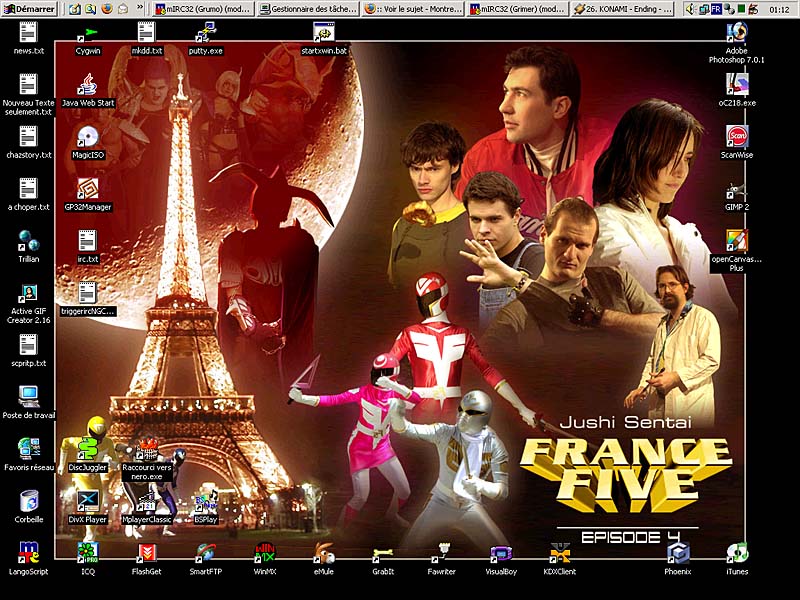Viewport: 800px width, 600px height.
Task: Select the triggerircNGC file icon
Action: 88,298
